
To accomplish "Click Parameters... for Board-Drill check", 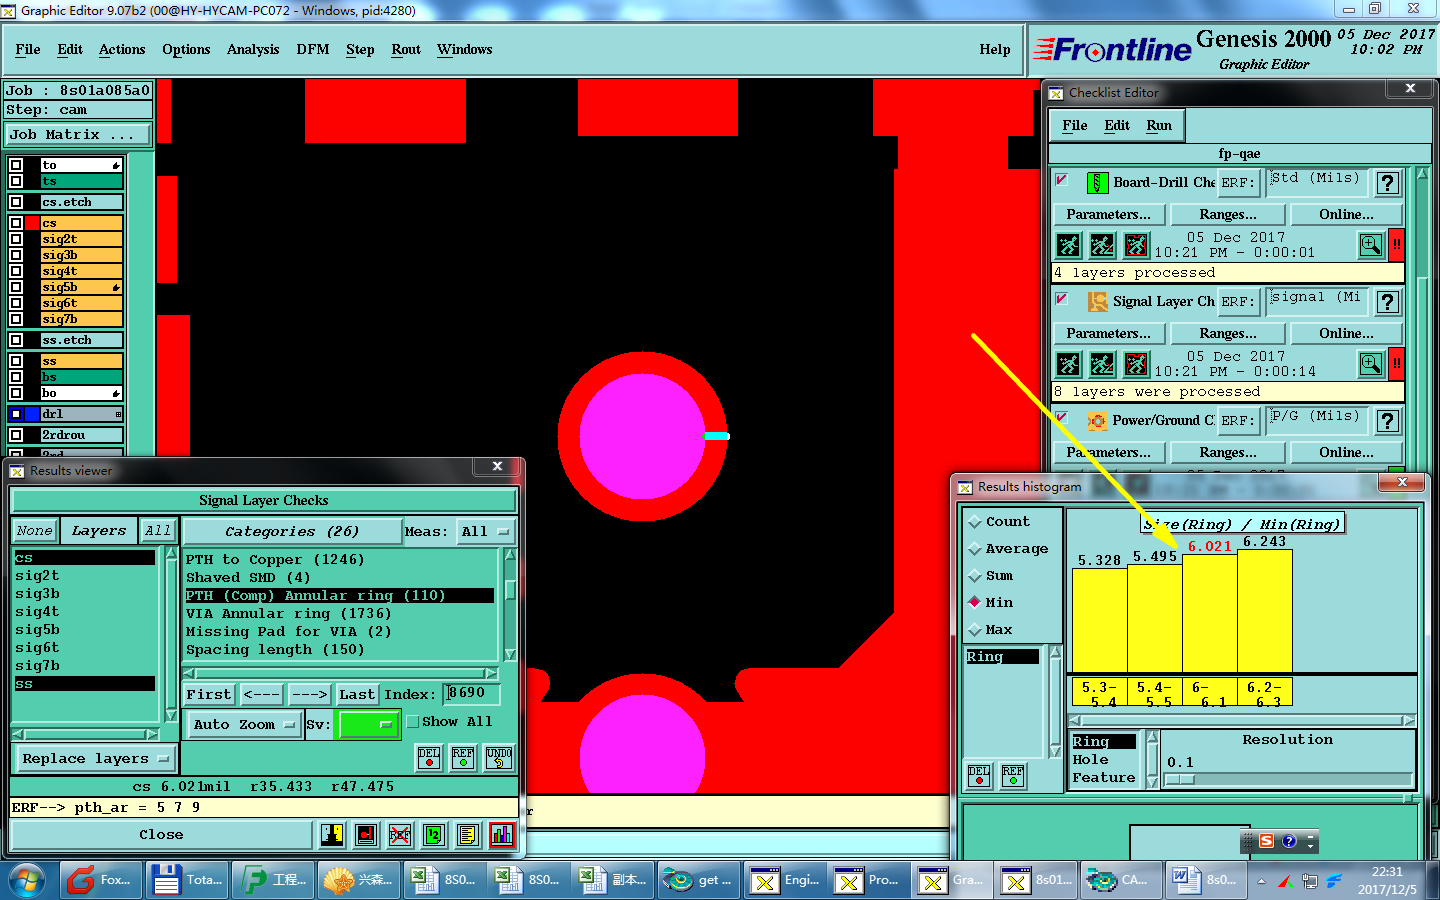I will [x=1108, y=215].
